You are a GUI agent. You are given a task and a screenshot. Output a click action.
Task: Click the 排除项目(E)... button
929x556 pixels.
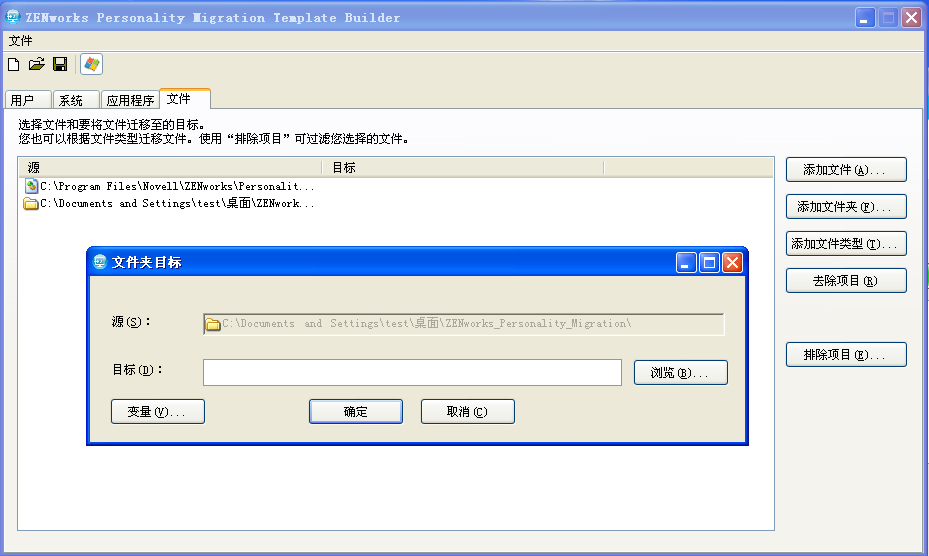846,354
